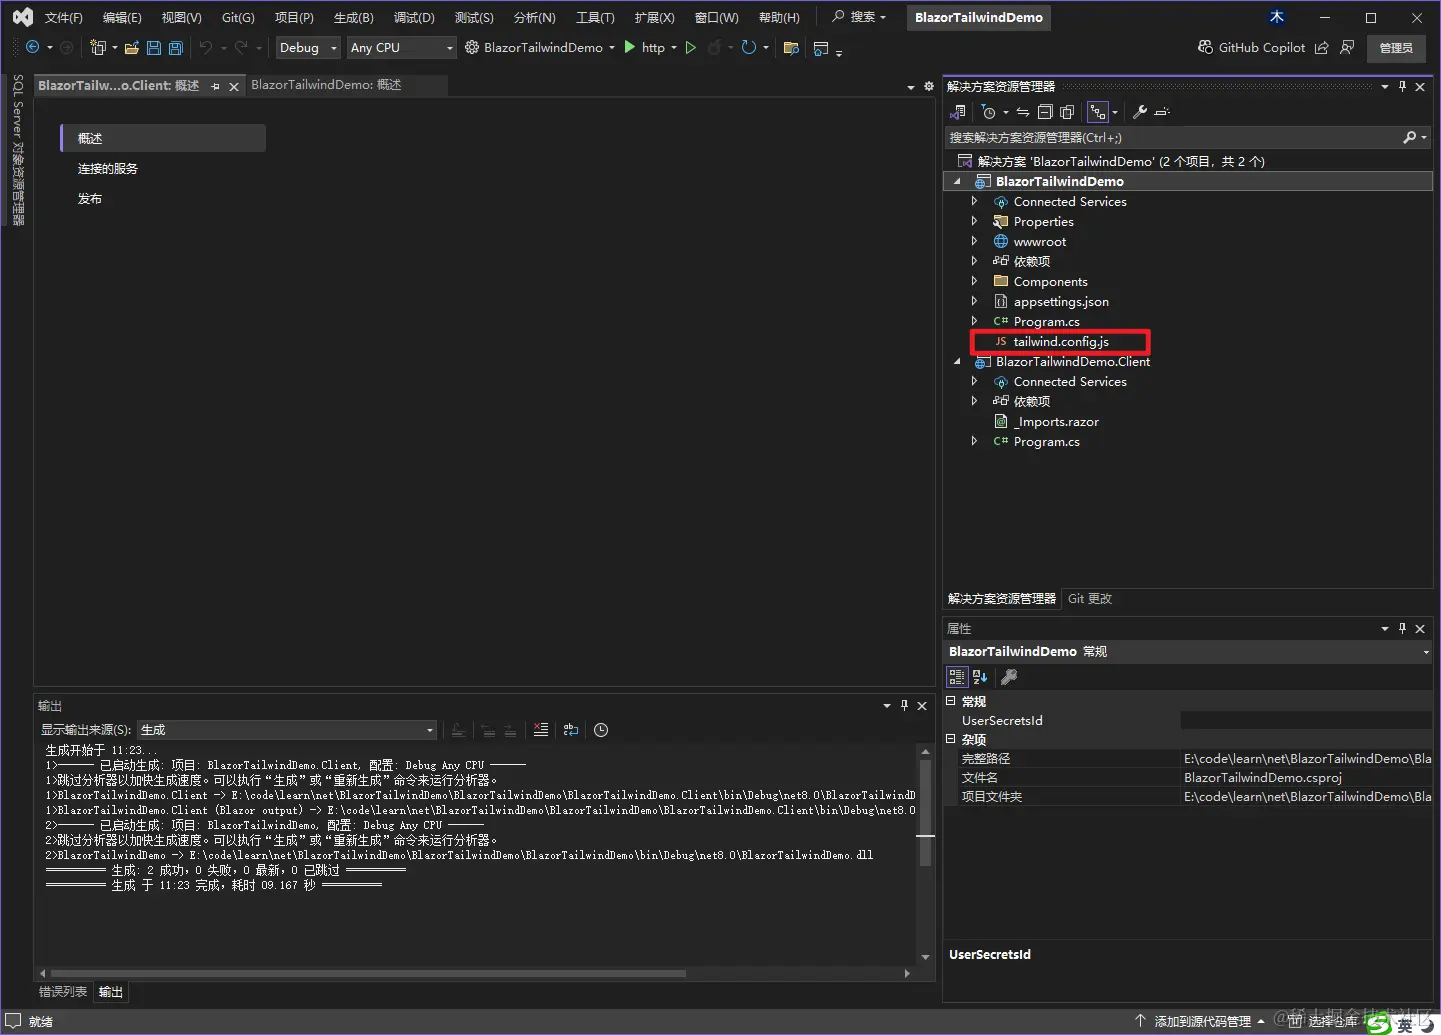Collapse the BlazorTailwindDemo.Client project node

click(x=957, y=362)
